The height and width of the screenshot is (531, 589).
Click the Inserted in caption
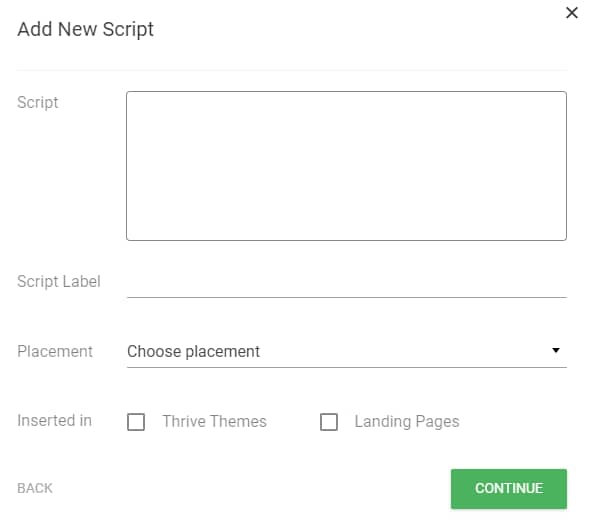[54, 421]
